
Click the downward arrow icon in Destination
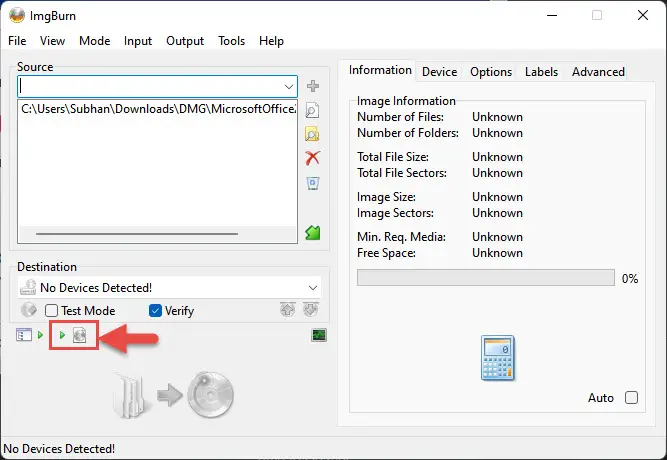(311, 309)
